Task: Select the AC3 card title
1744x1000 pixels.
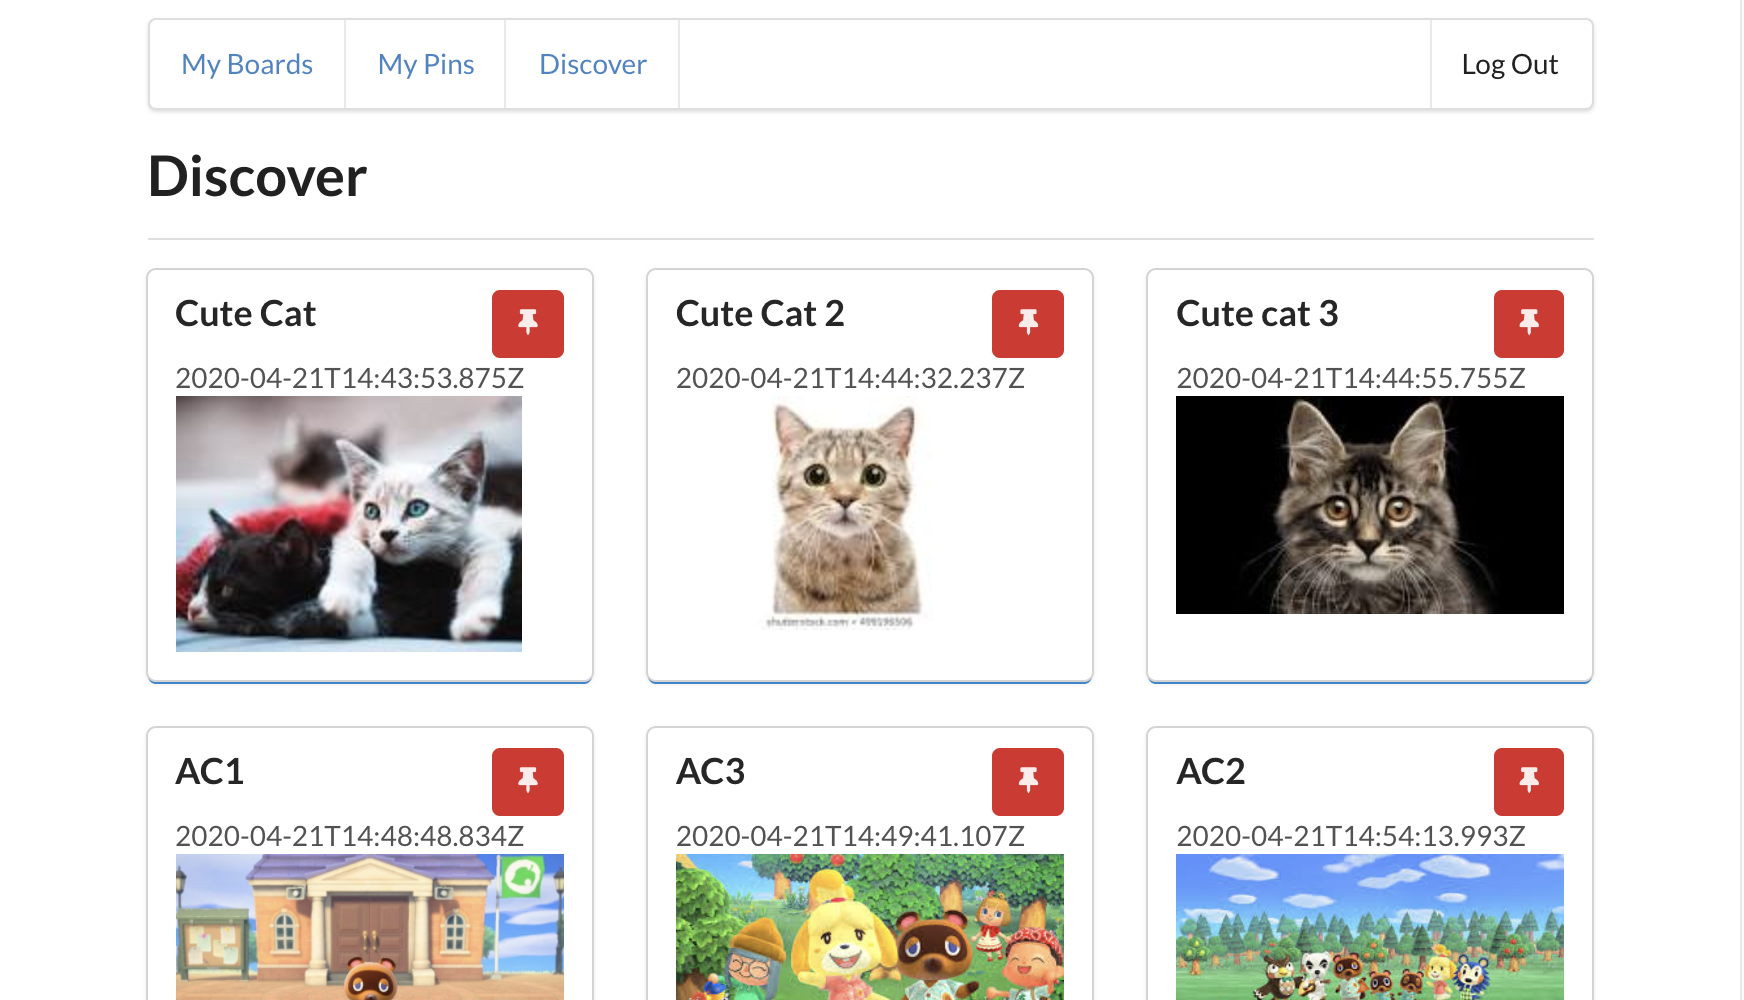Action: [x=711, y=772]
